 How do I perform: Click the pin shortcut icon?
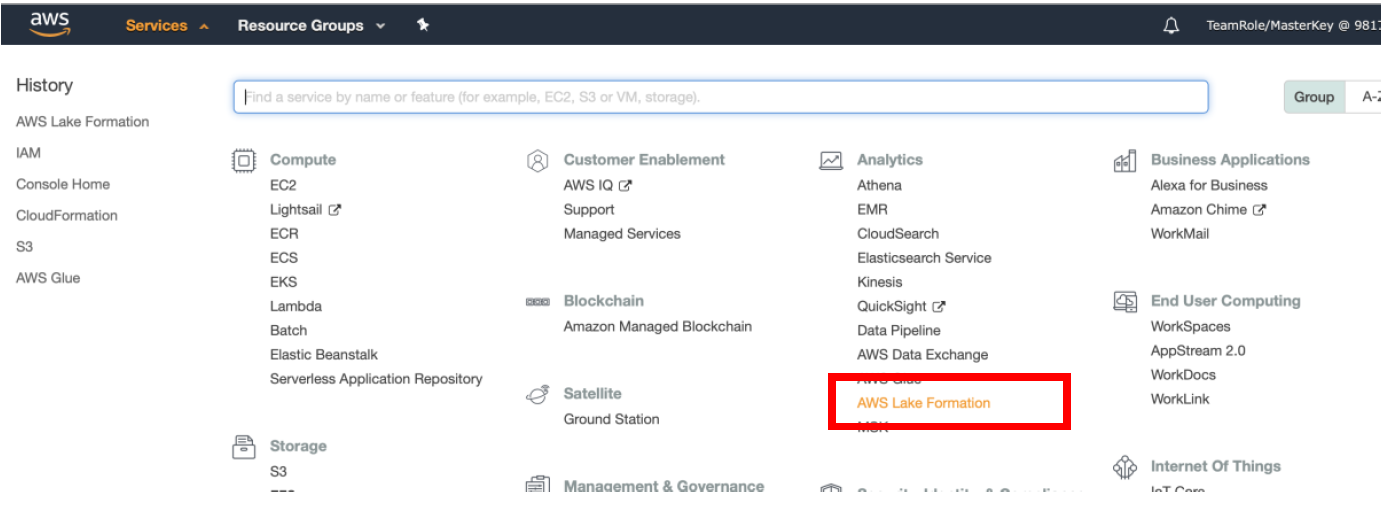[423, 25]
